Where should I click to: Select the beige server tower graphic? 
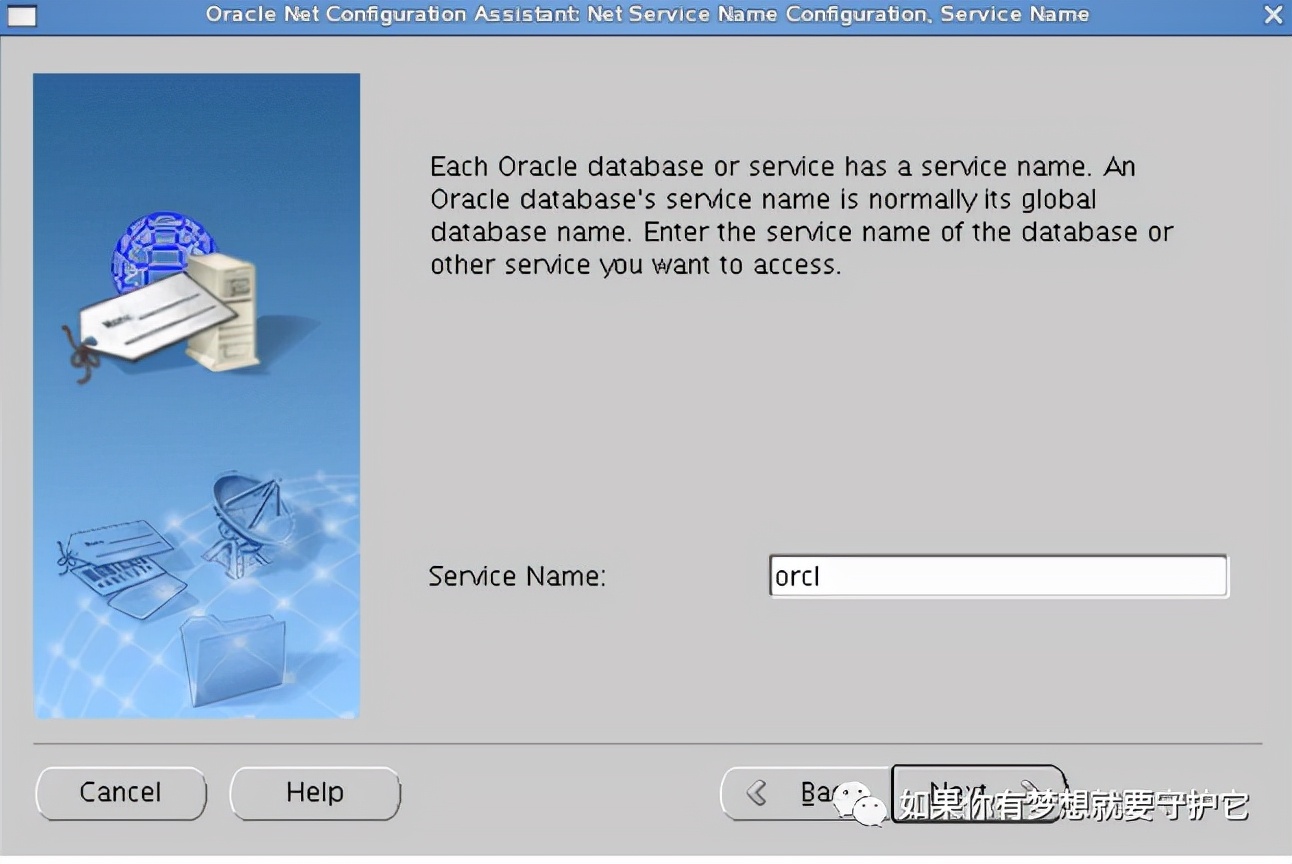pos(223,310)
